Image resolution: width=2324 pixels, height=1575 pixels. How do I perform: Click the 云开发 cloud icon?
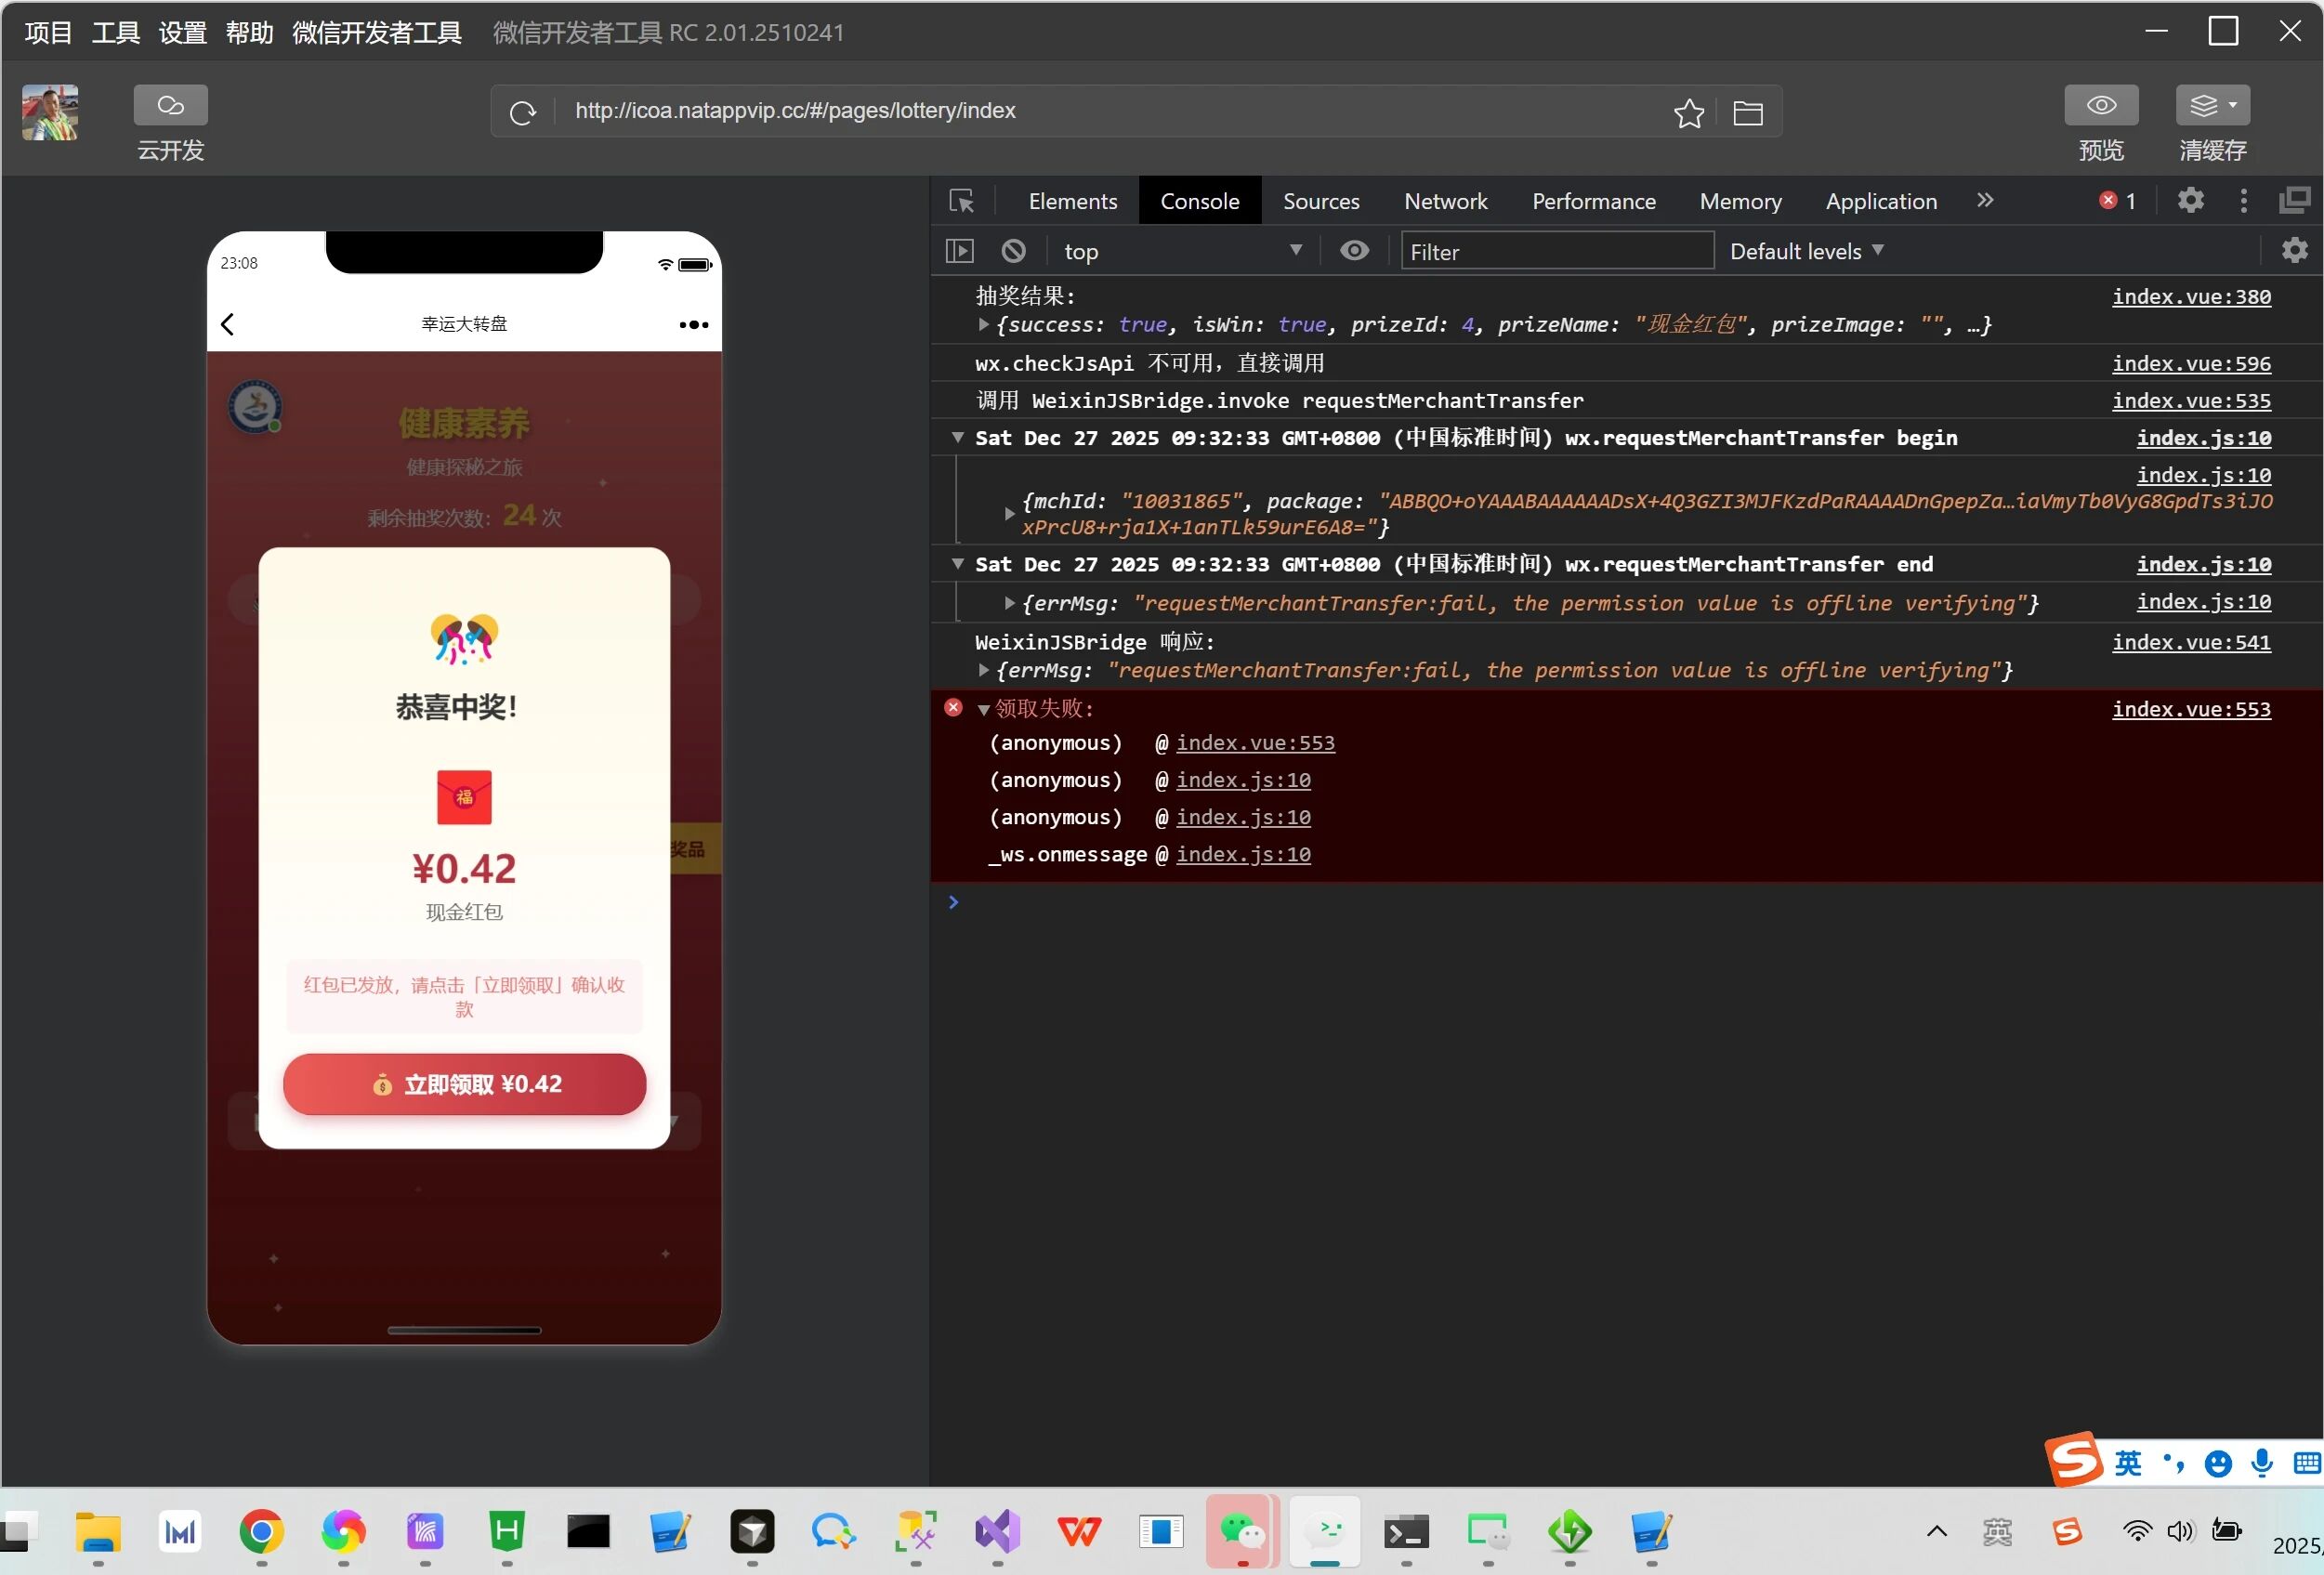pyautogui.click(x=170, y=105)
